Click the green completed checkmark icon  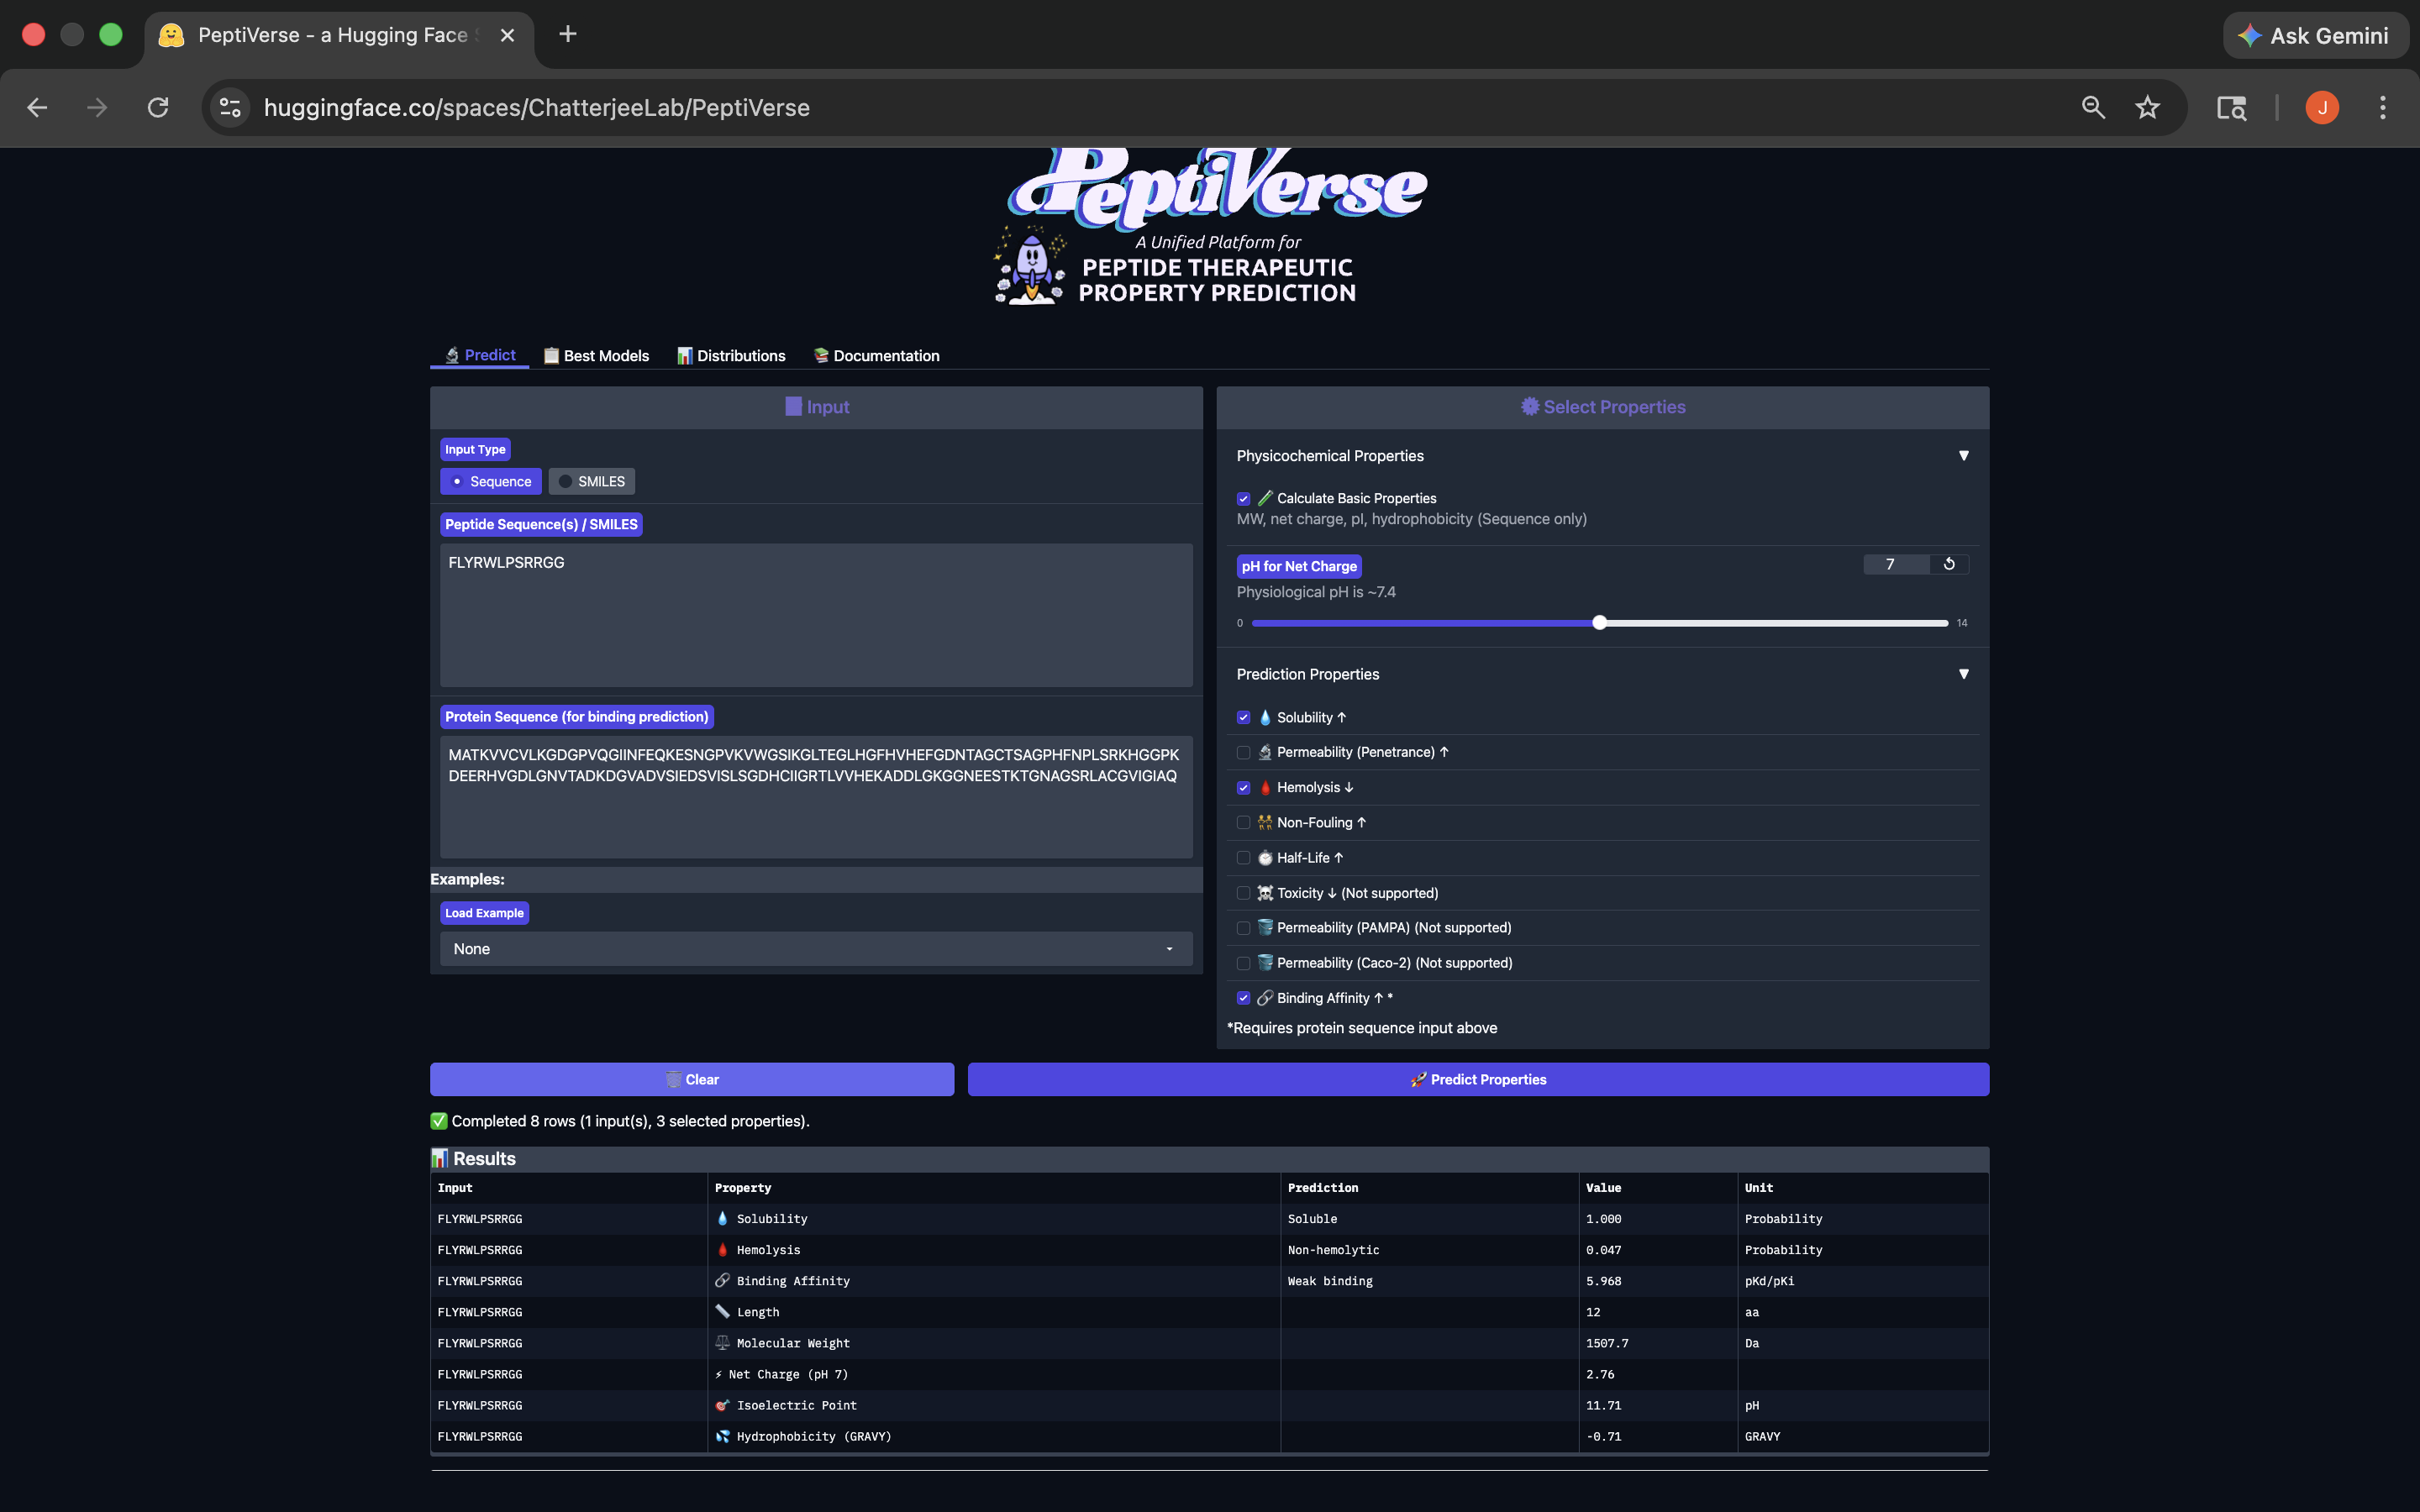439,1121
